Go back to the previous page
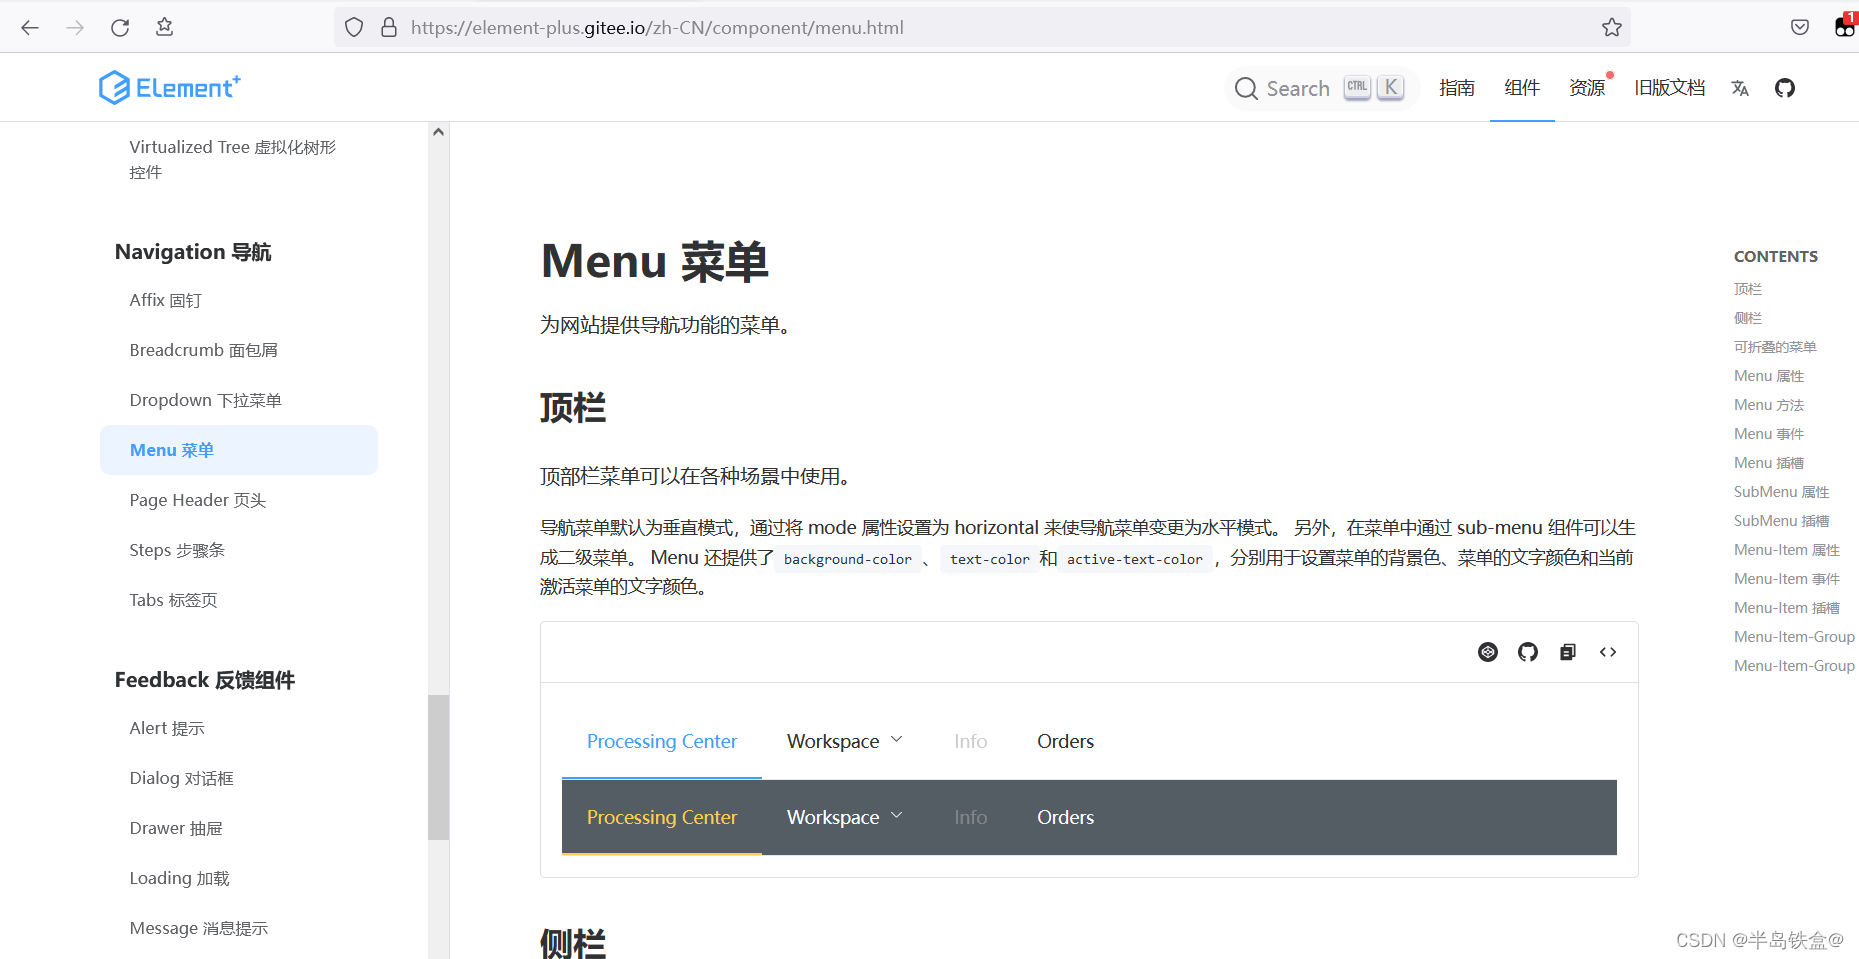 [30, 28]
